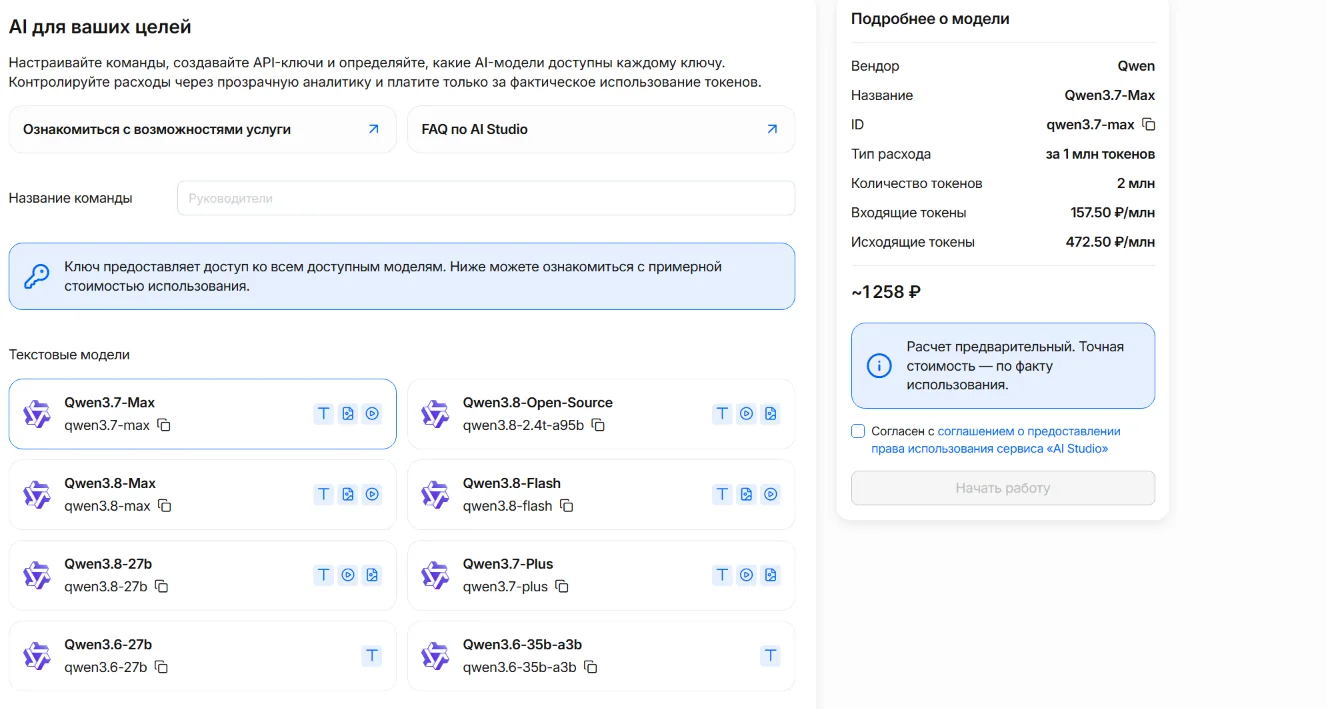Click the Начать работу button
The height and width of the screenshot is (709, 1327).
pos(1003,488)
